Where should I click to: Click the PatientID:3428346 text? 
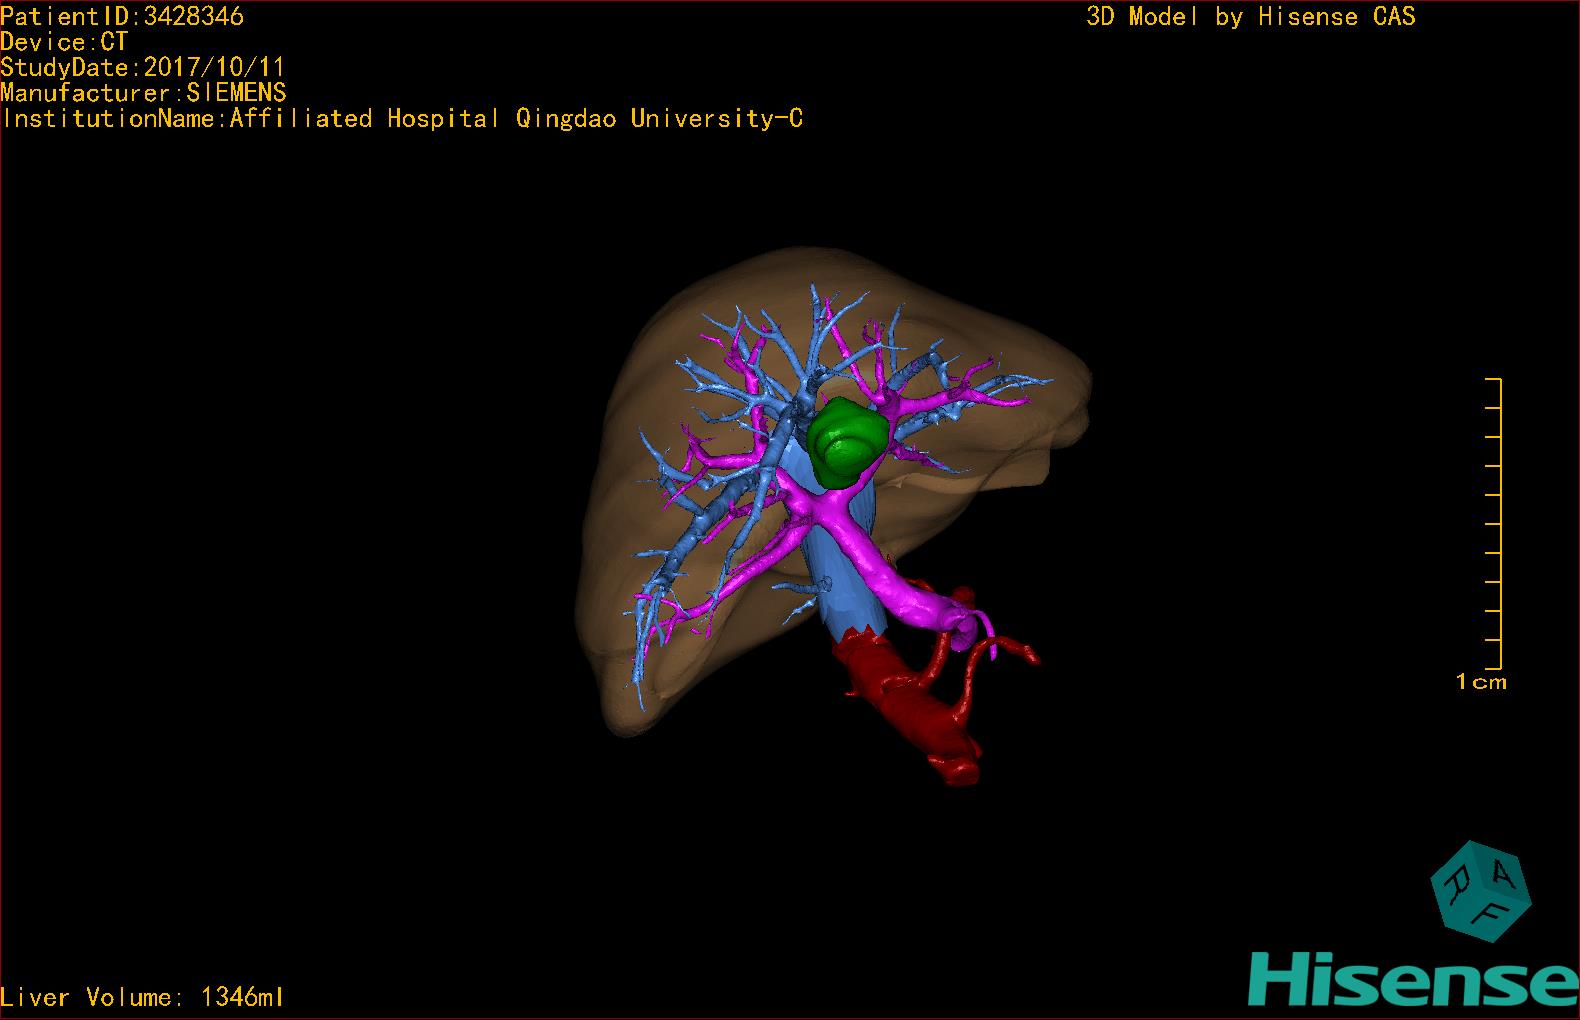click(x=122, y=16)
